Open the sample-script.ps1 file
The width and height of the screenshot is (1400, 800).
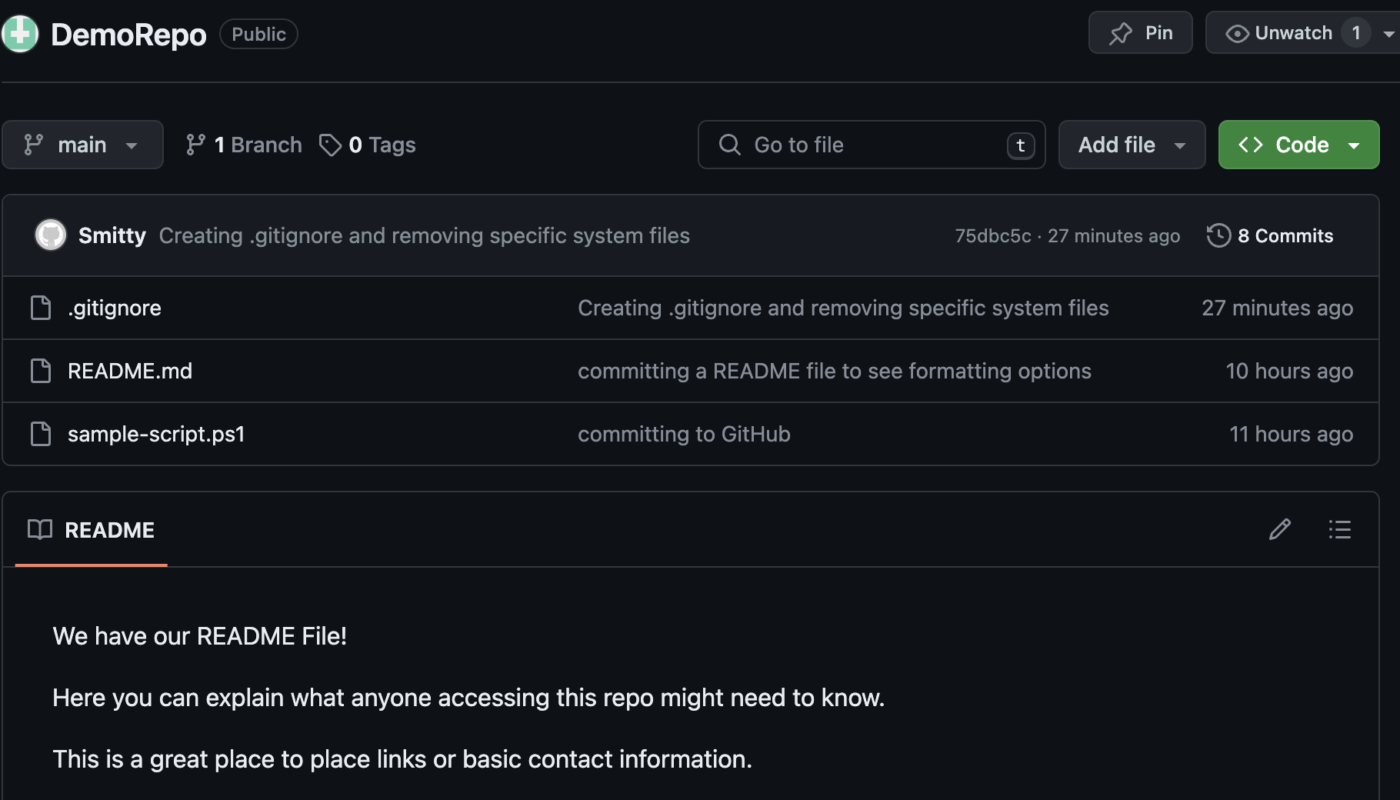156,434
